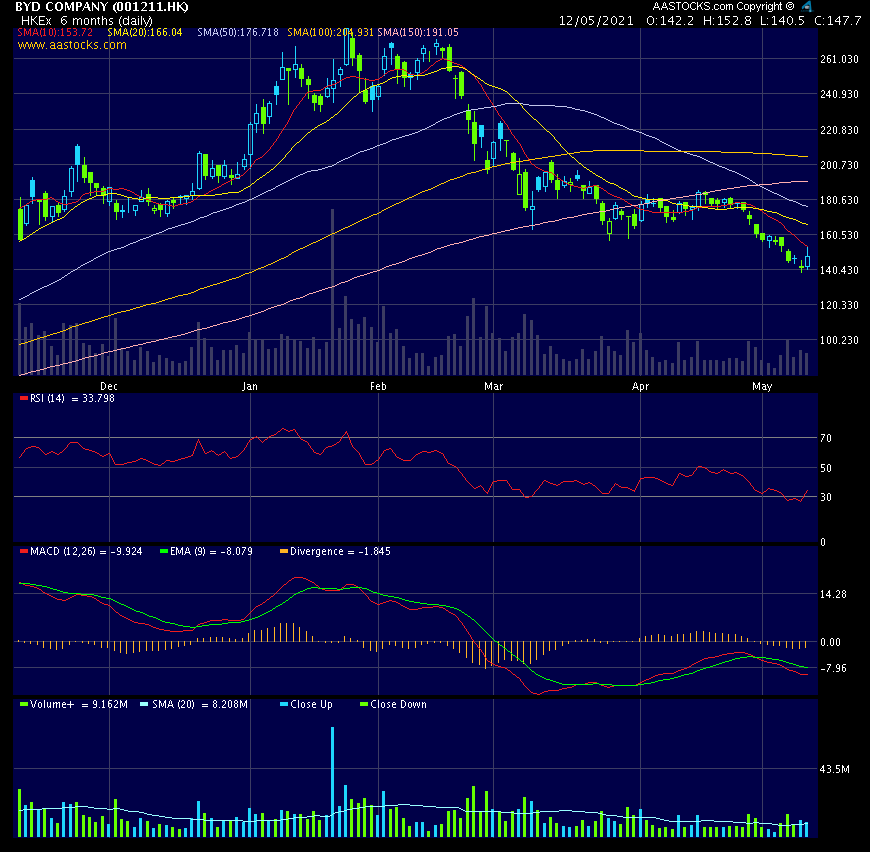Select the SMA(150):191.05 legend label
870x852 pixels.
418,32
